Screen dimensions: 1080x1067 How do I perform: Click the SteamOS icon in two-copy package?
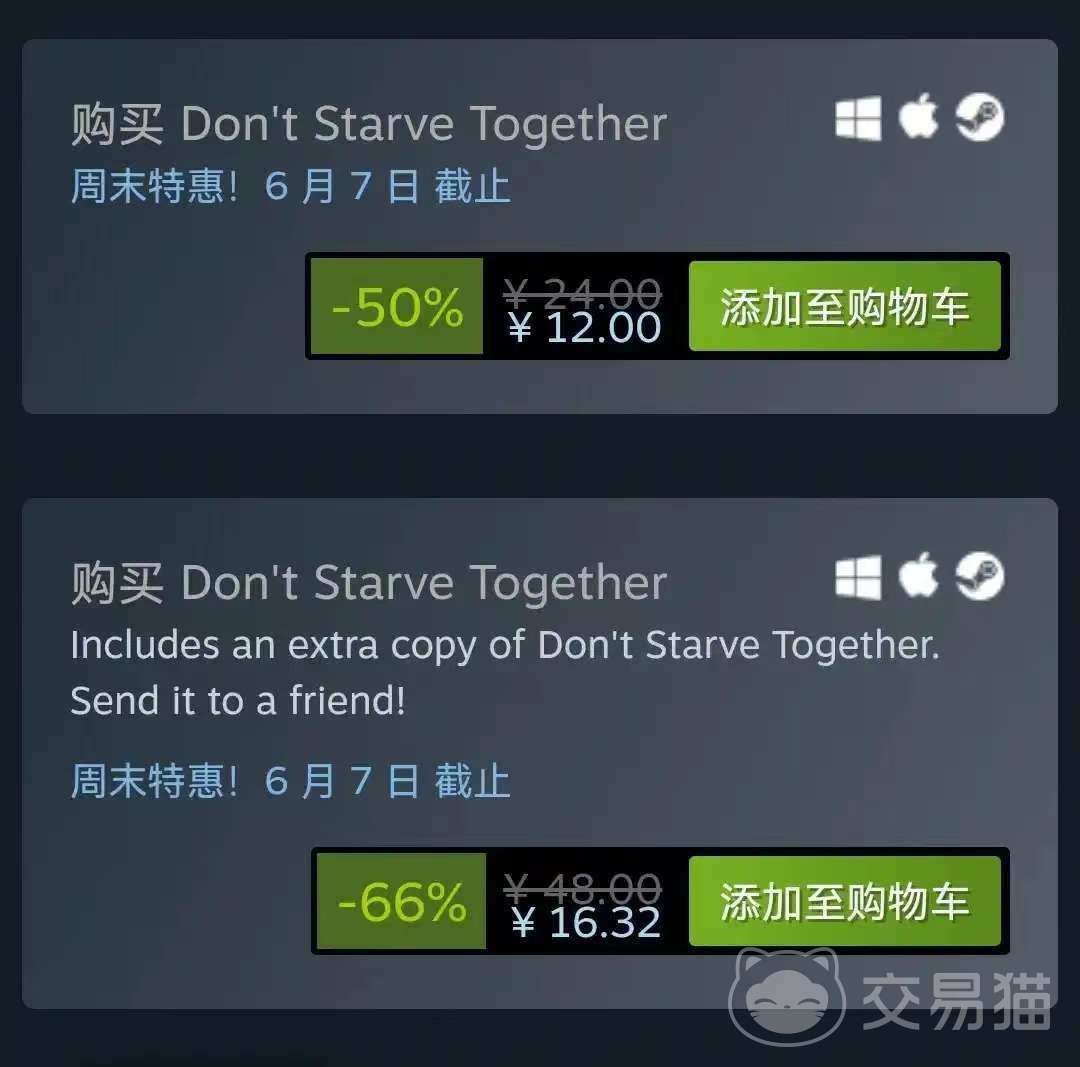[979, 575]
